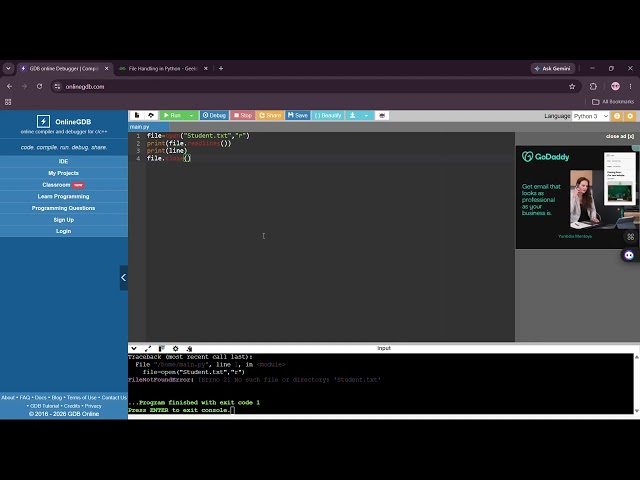
Task: Go back in browser history
Action: point(9,87)
